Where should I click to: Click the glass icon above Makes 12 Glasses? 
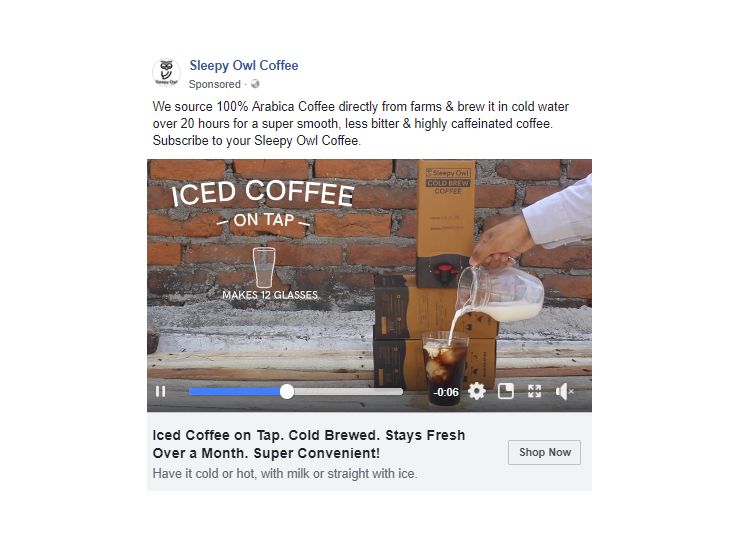point(263,267)
